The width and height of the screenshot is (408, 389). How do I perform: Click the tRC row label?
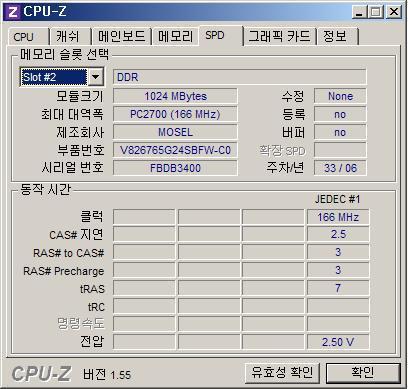[x=96, y=306]
